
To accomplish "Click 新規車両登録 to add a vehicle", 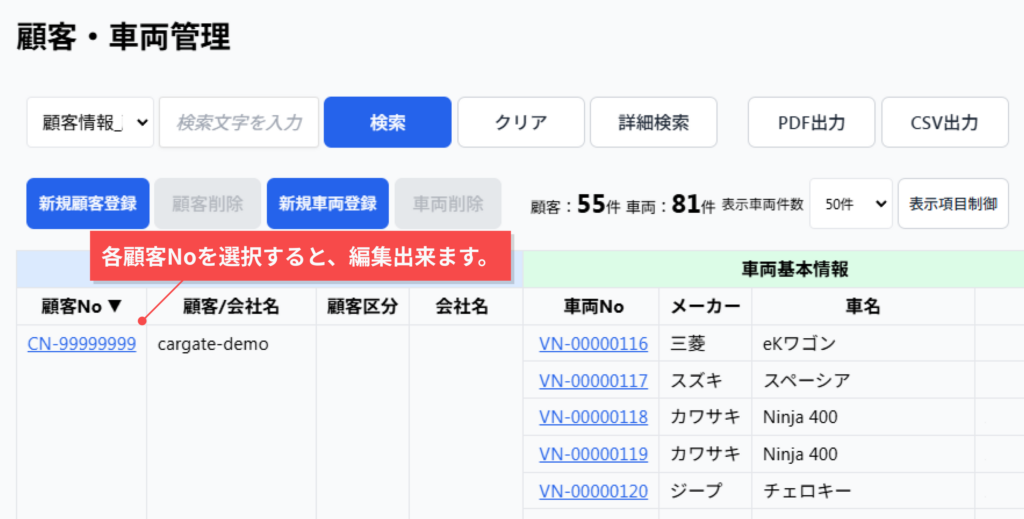I will (327, 204).
